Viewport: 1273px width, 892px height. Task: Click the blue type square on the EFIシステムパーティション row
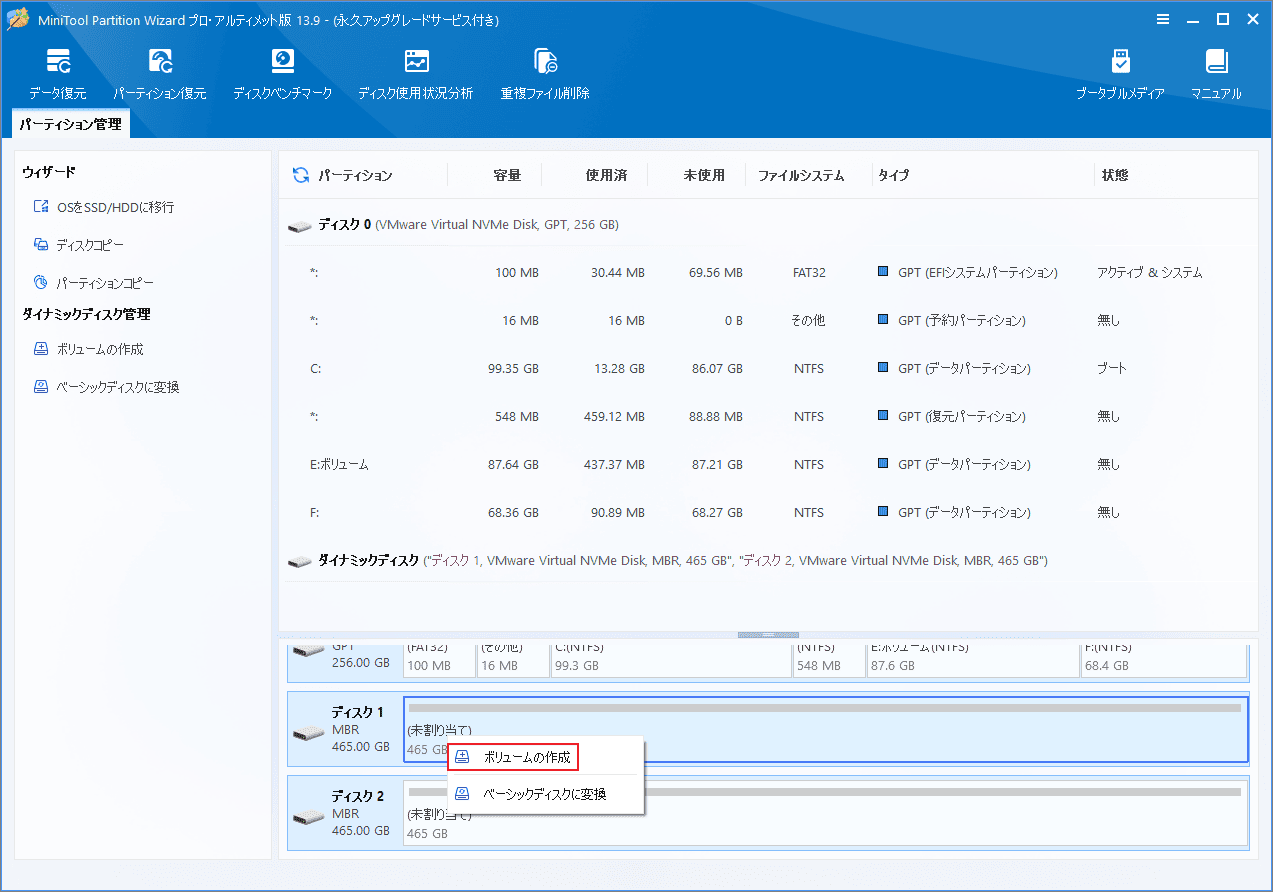[x=883, y=272]
